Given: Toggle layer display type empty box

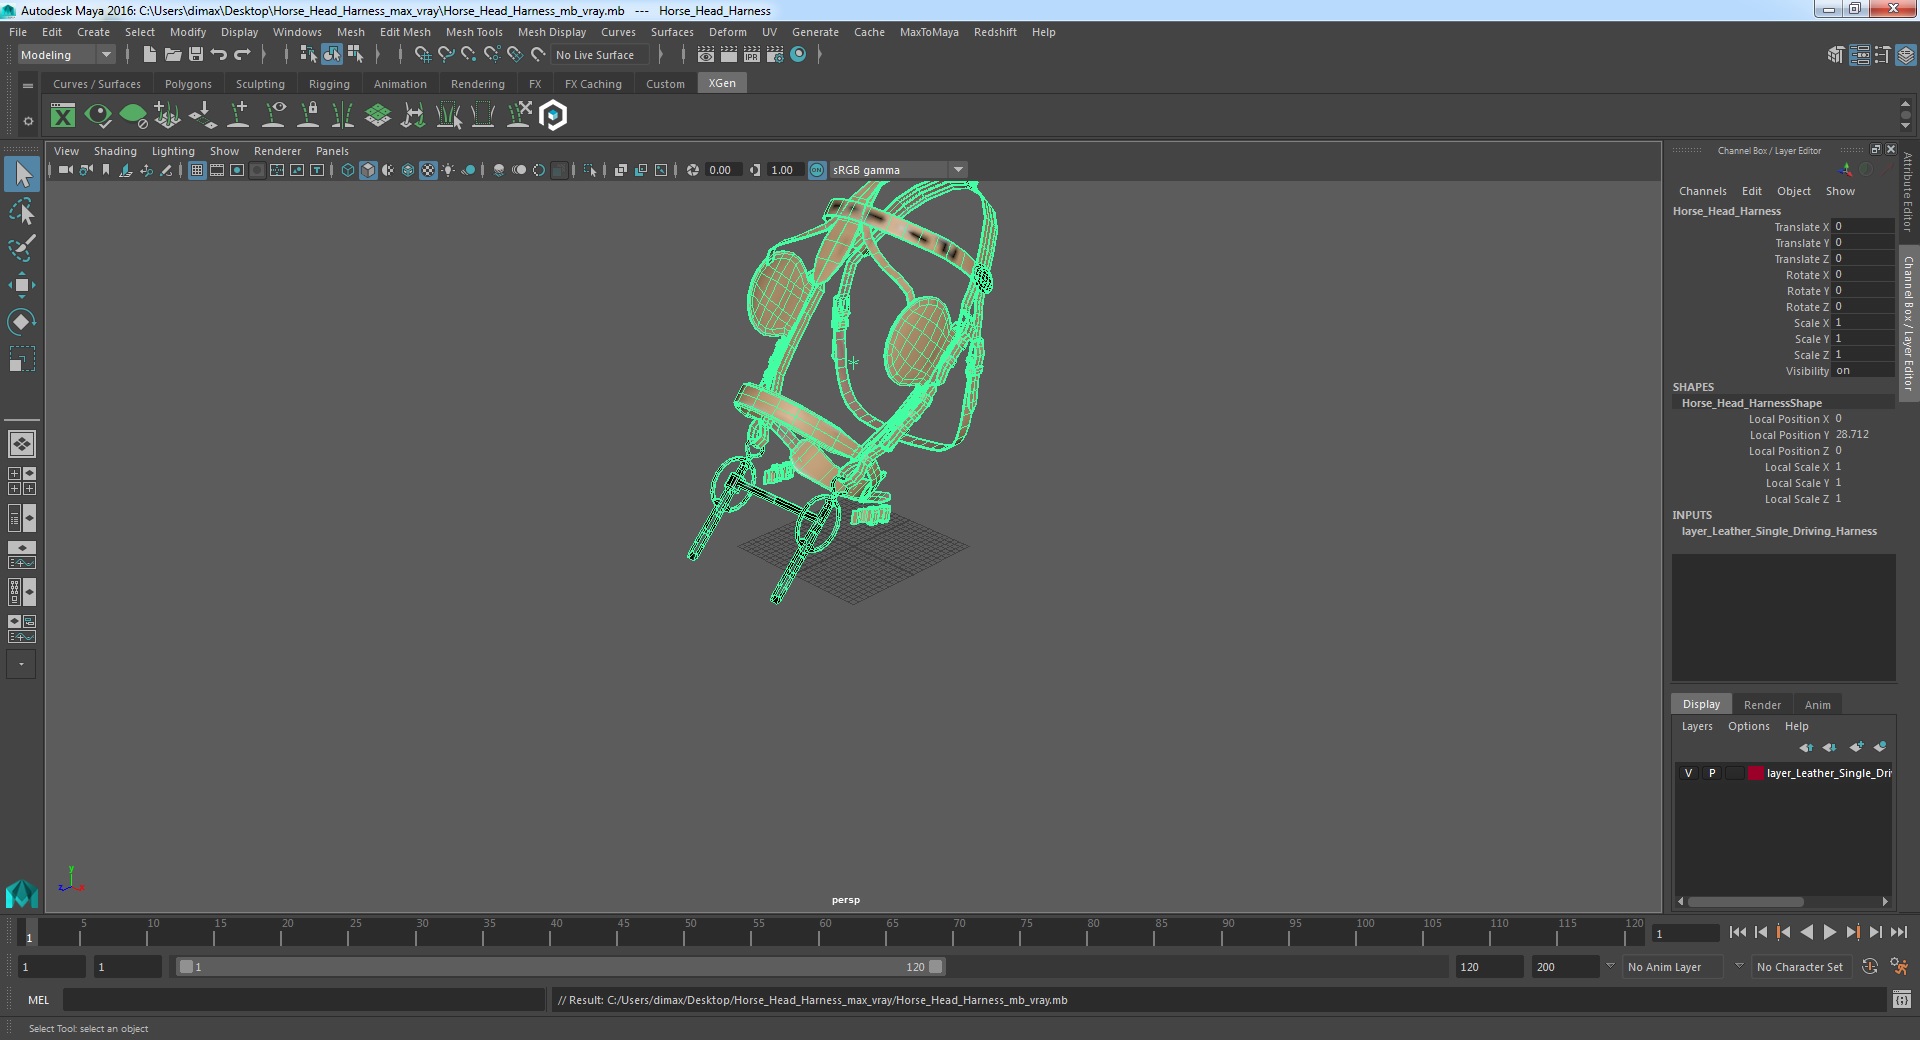Looking at the screenshot, I should (1735, 773).
